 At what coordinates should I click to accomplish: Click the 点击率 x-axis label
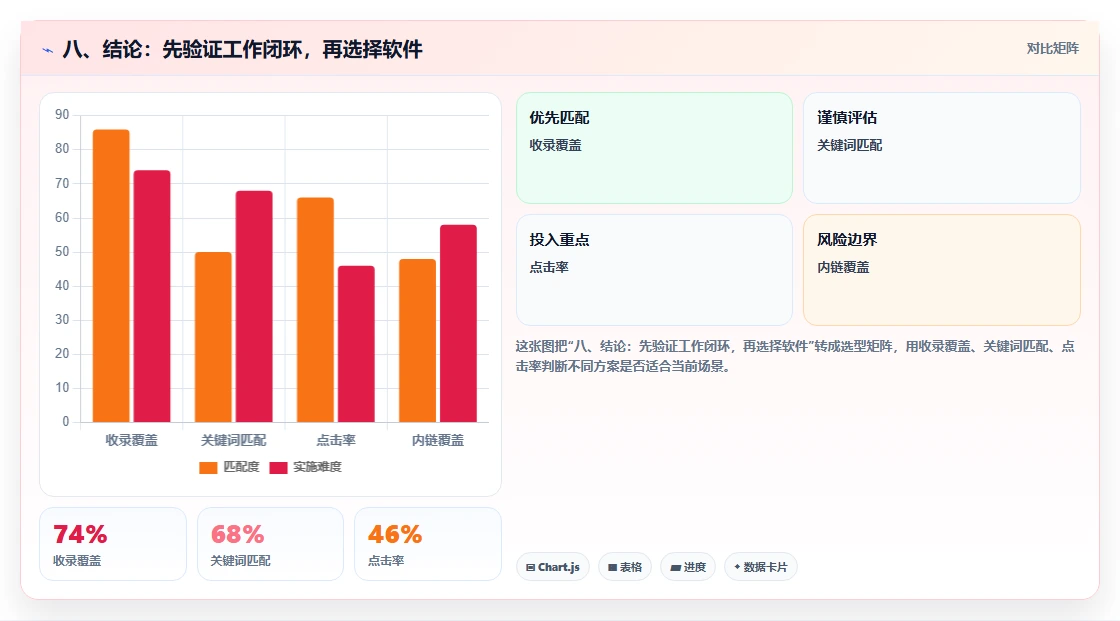336,440
